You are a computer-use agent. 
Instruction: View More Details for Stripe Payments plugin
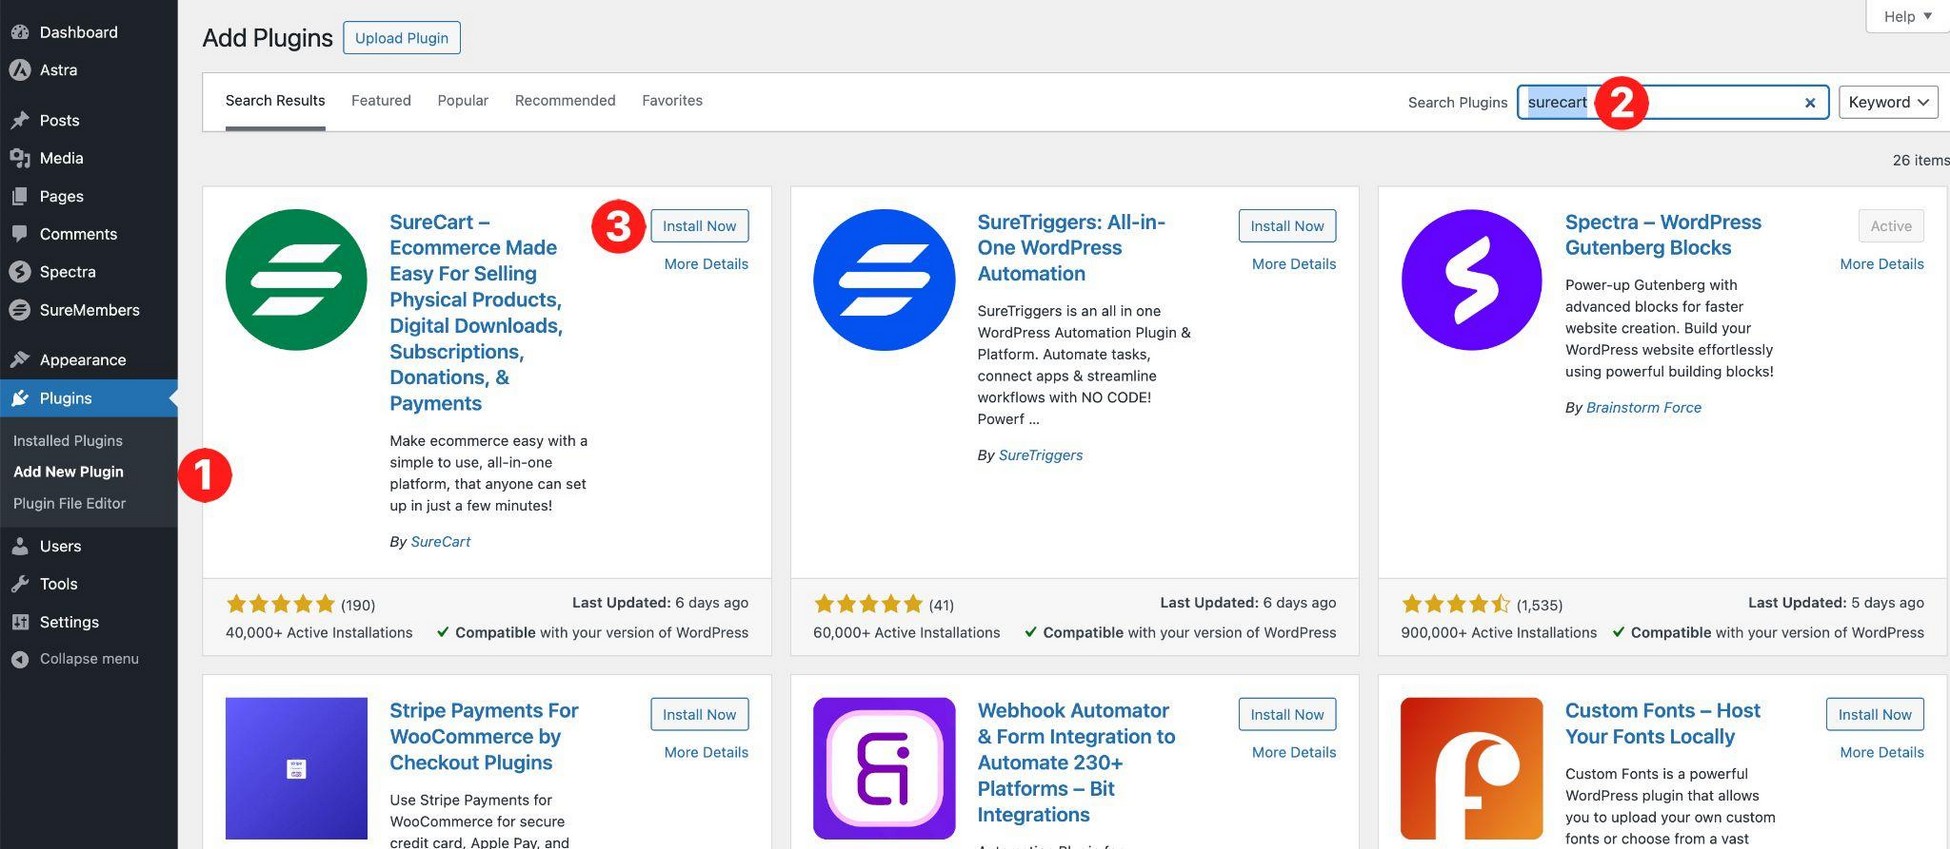point(706,752)
